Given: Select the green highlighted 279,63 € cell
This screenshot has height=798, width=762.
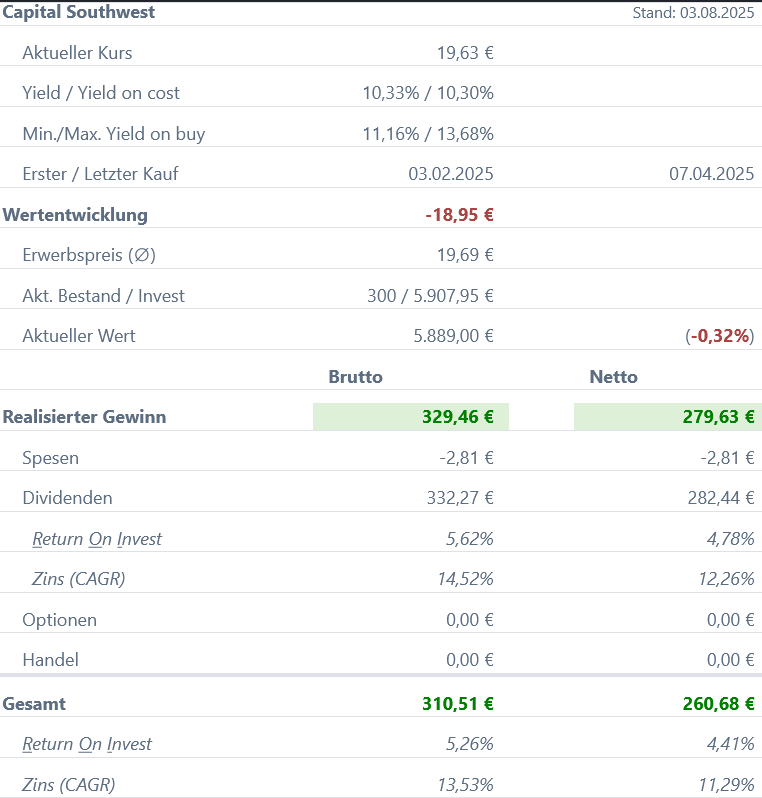Looking at the screenshot, I should pos(667,417).
